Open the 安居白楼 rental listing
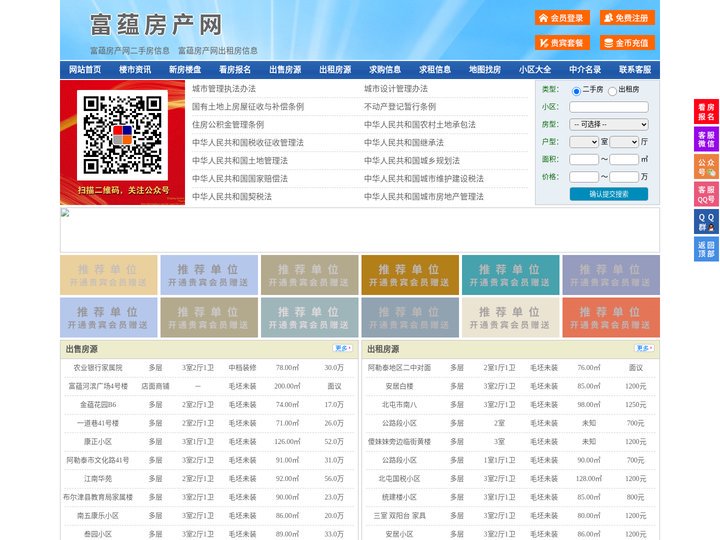Screen dimensions: 720x540 click(x=399, y=386)
